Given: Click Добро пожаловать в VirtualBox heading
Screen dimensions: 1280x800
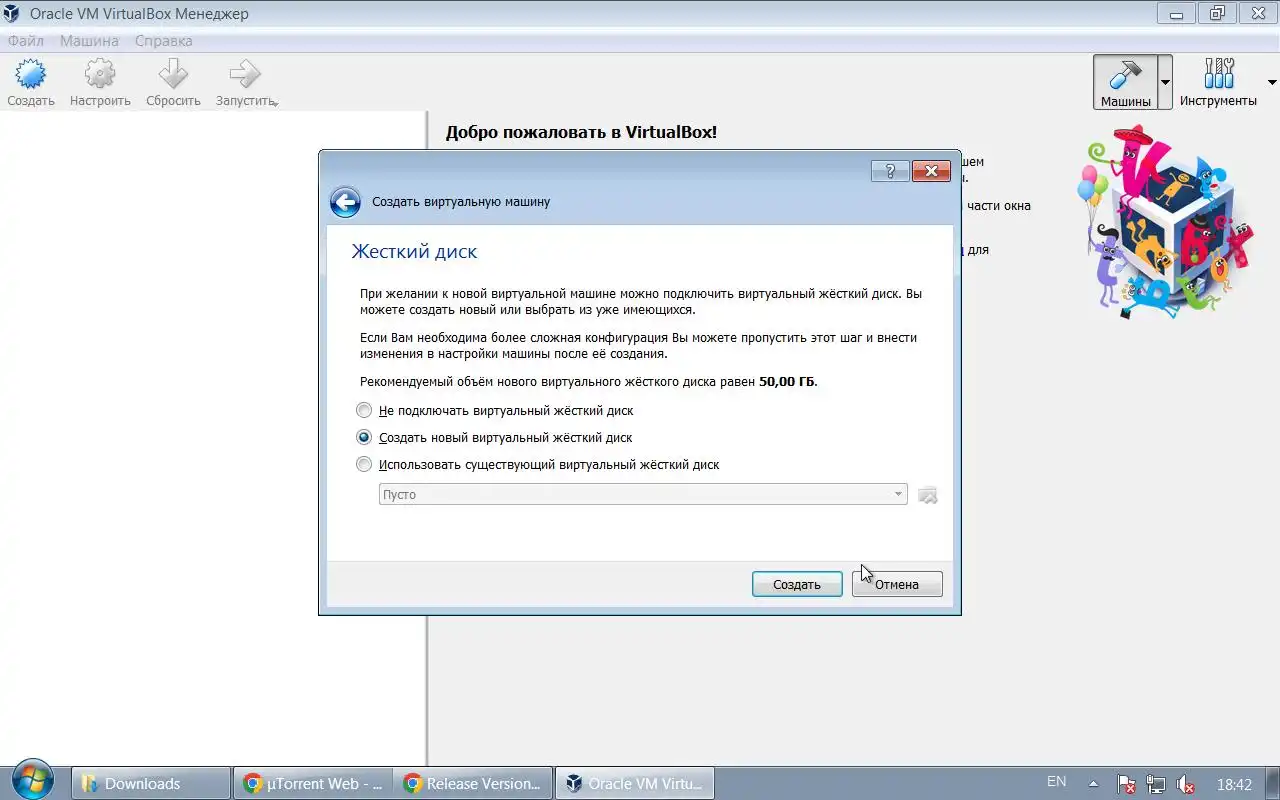Looking at the screenshot, I should click(x=581, y=131).
